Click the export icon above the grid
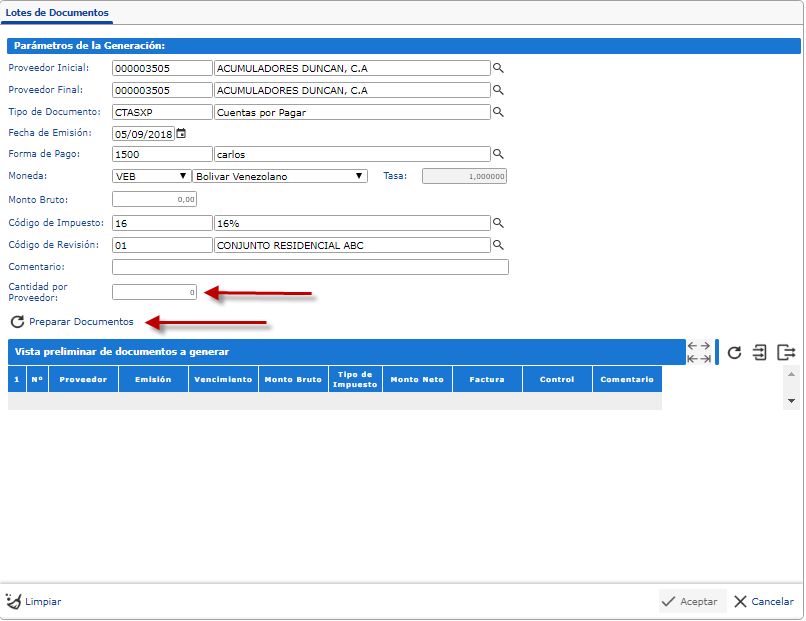Screen dimensions: 806x621 (x=786, y=352)
